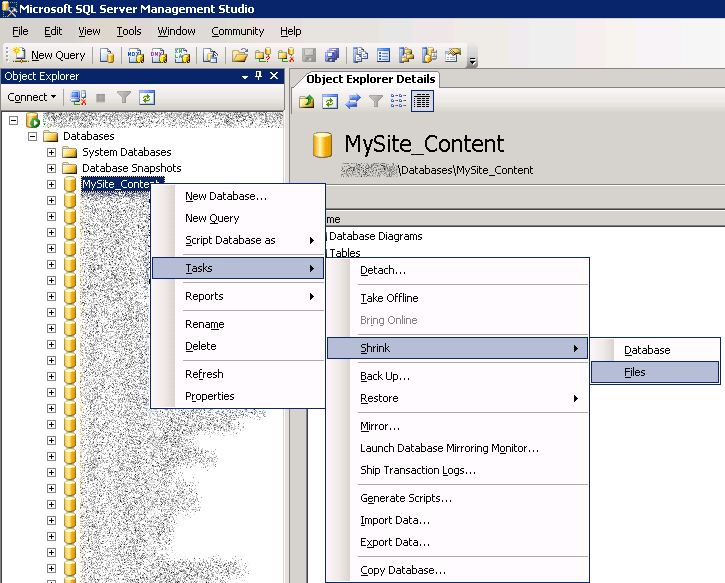Click Detach... in the Tasks submenu
Screen dimensions: 725x583
(383, 270)
